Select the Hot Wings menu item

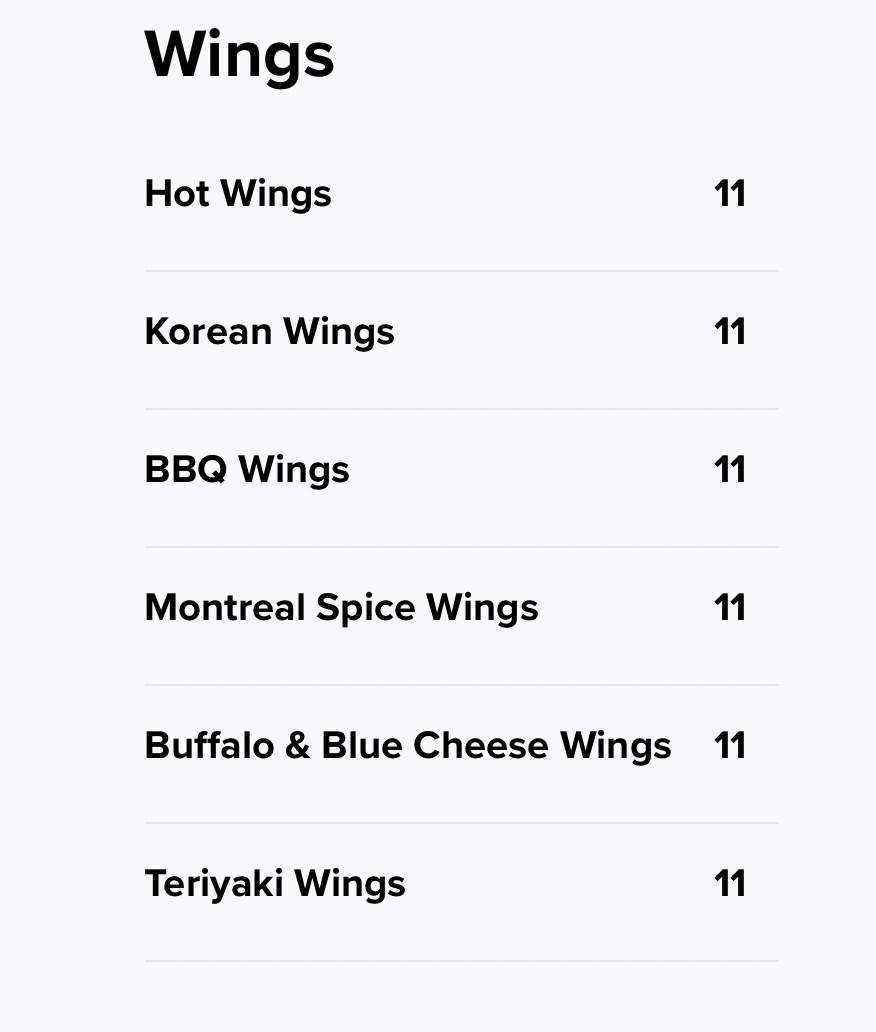[x=238, y=193]
